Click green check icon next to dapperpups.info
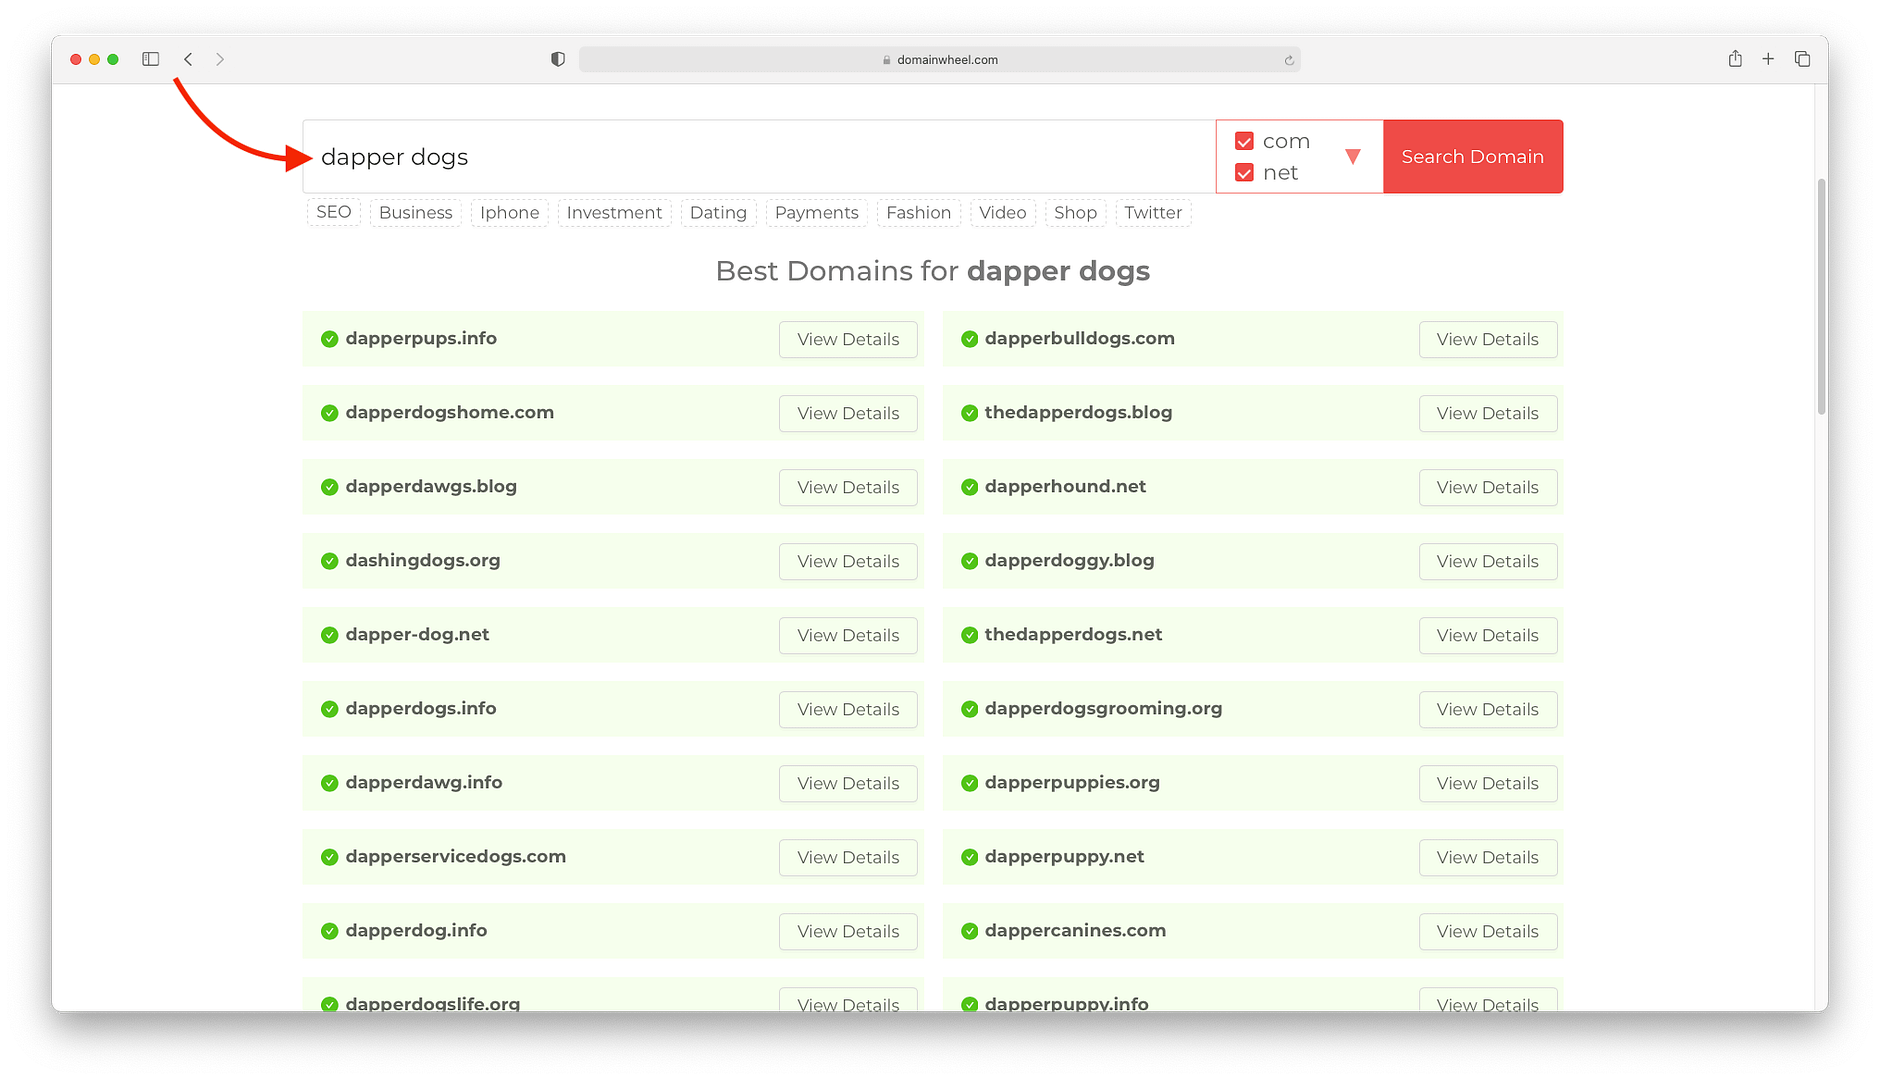This screenshot has height=1080, width=1880. [x=329, y=339]
